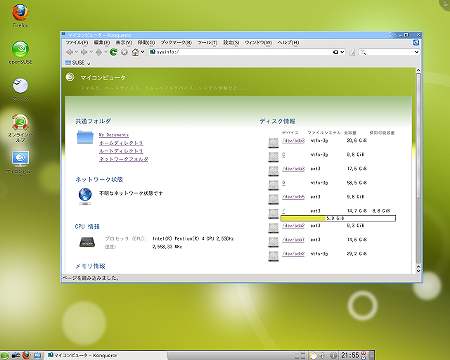This screenshot has height=360, width=450.
Task: Open the green SUSE start menu in taskbar
Action: click(x=5, y=355)
